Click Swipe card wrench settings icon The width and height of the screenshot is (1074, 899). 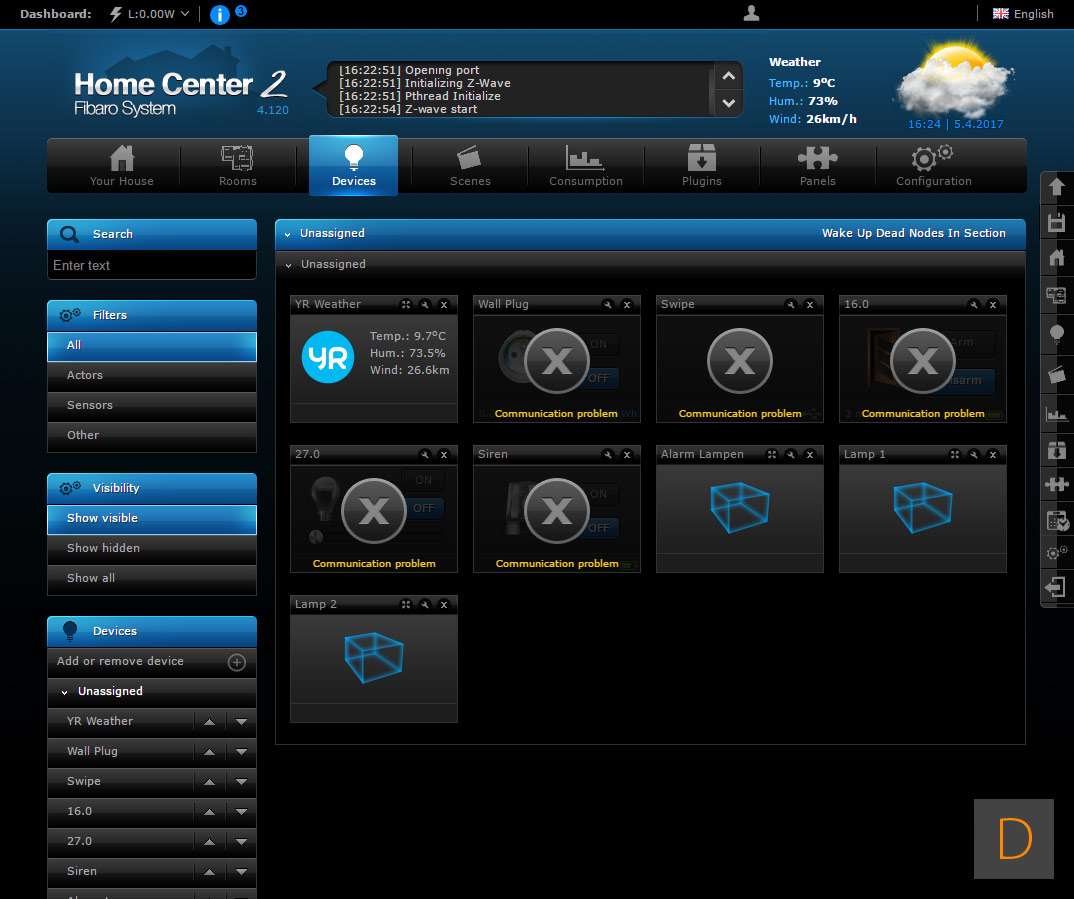[790, 305]
